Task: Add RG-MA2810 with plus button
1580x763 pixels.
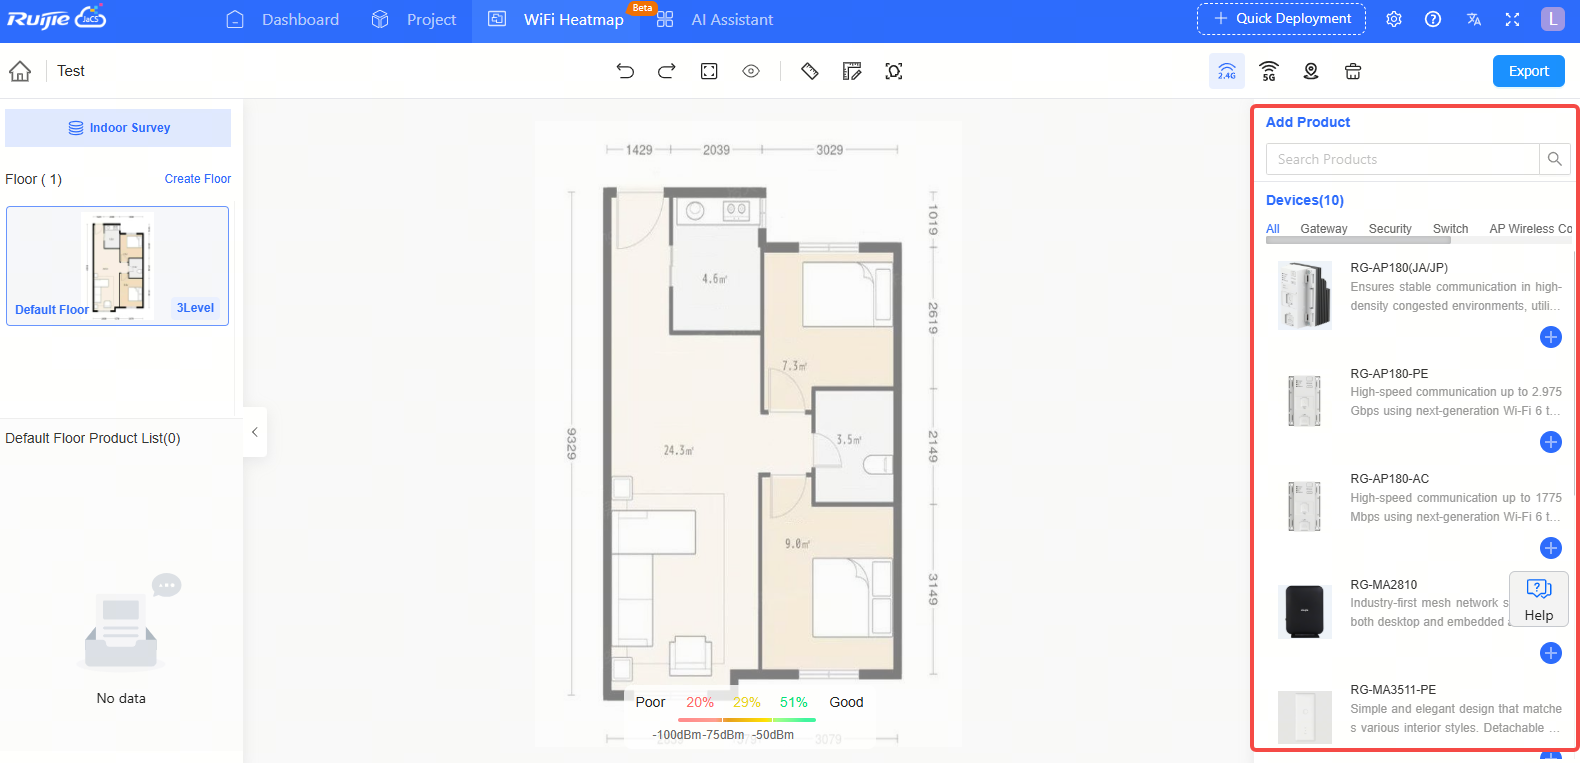Action: pyautogui.click(x=1551, y=653)
